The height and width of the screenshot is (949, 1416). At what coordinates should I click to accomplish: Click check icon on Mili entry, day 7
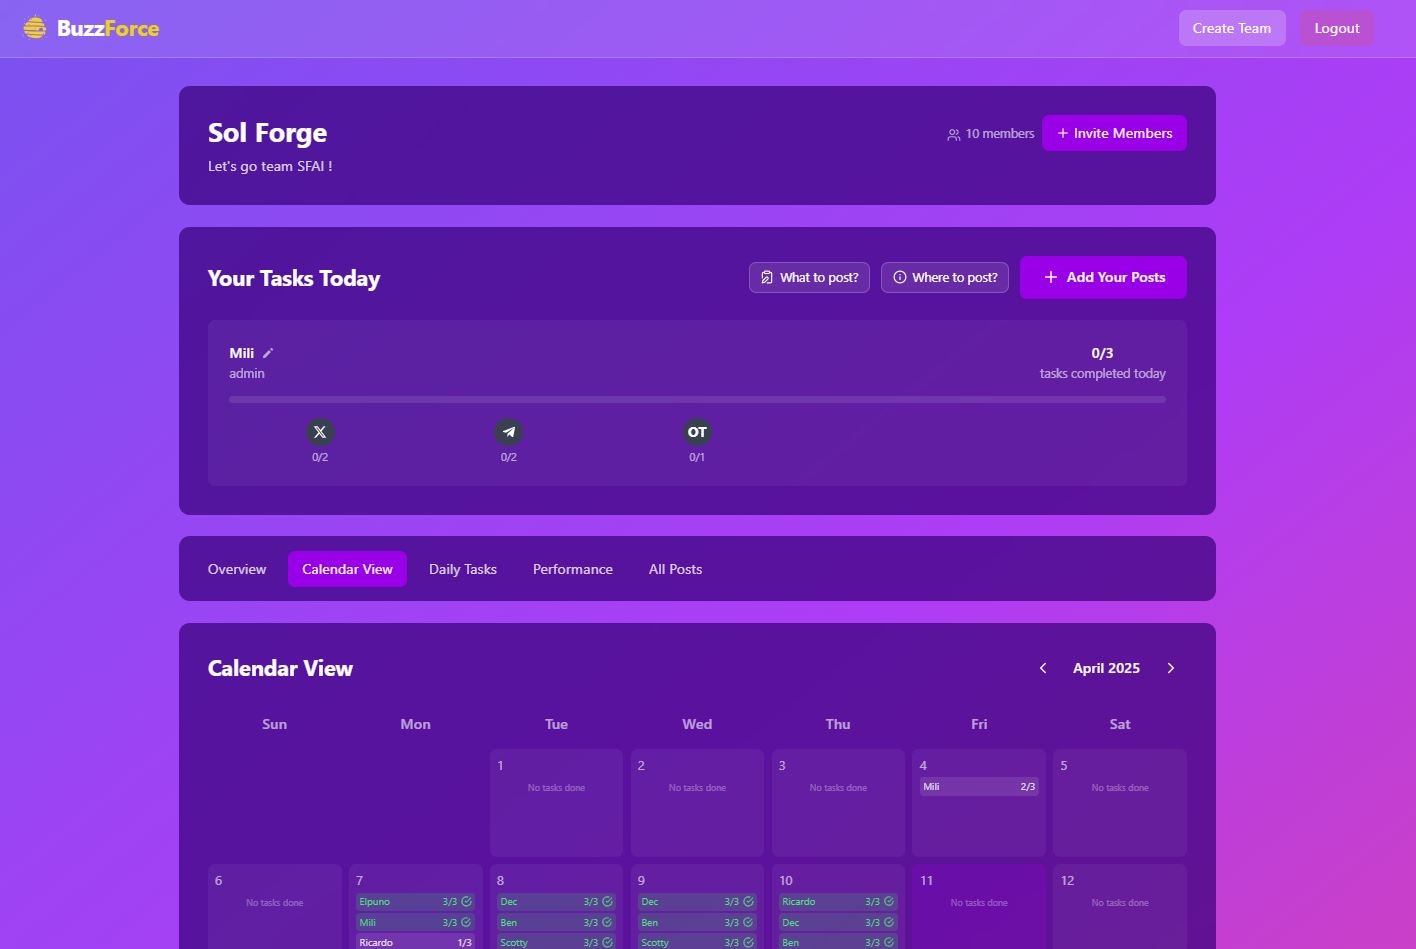tap(466, 923)
